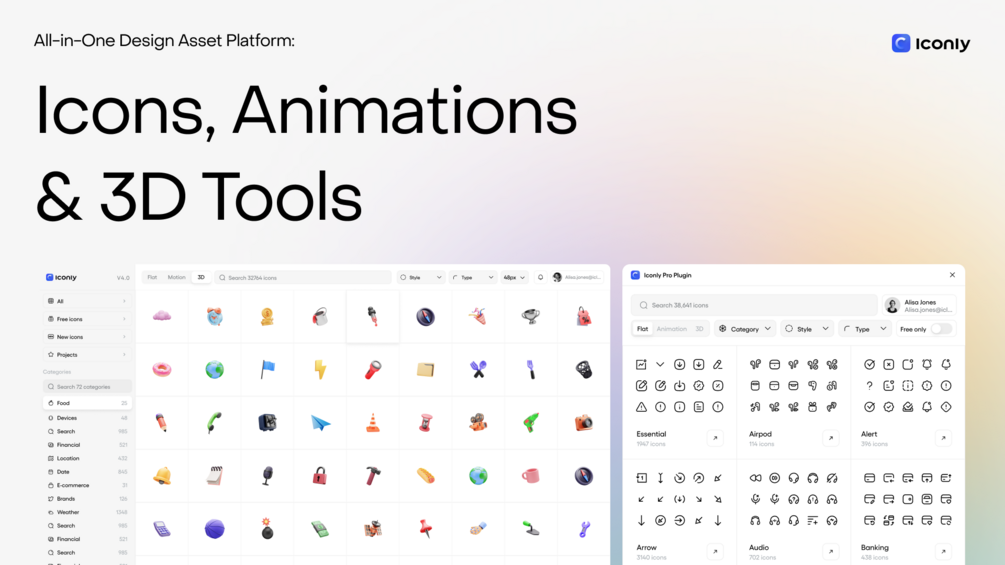1005x565 pixels.
Task: Click the Search 72 categories field
Action: click(x=87, y=387)
